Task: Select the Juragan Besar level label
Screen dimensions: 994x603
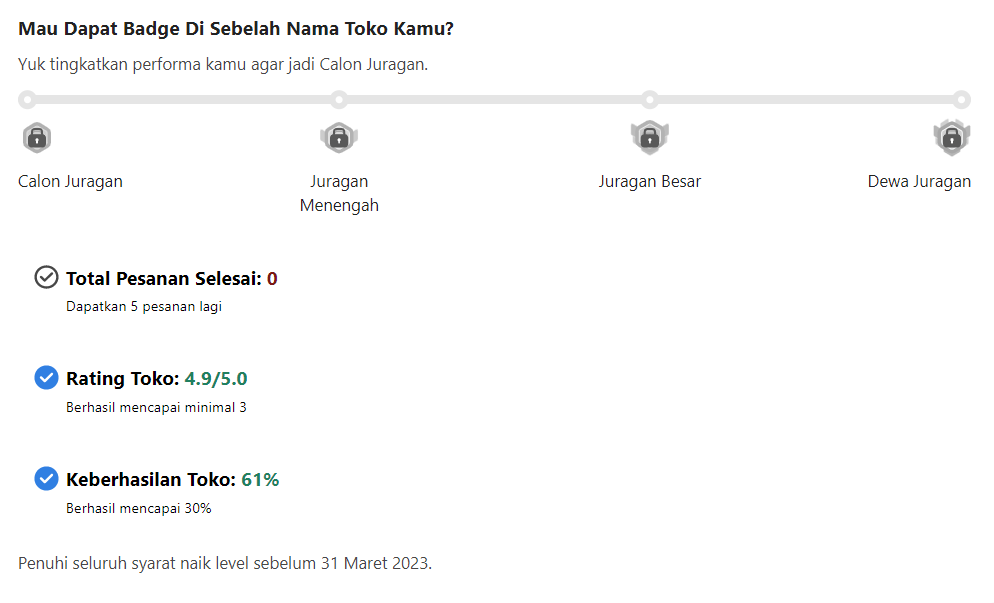Action: [x=650, y=181]
